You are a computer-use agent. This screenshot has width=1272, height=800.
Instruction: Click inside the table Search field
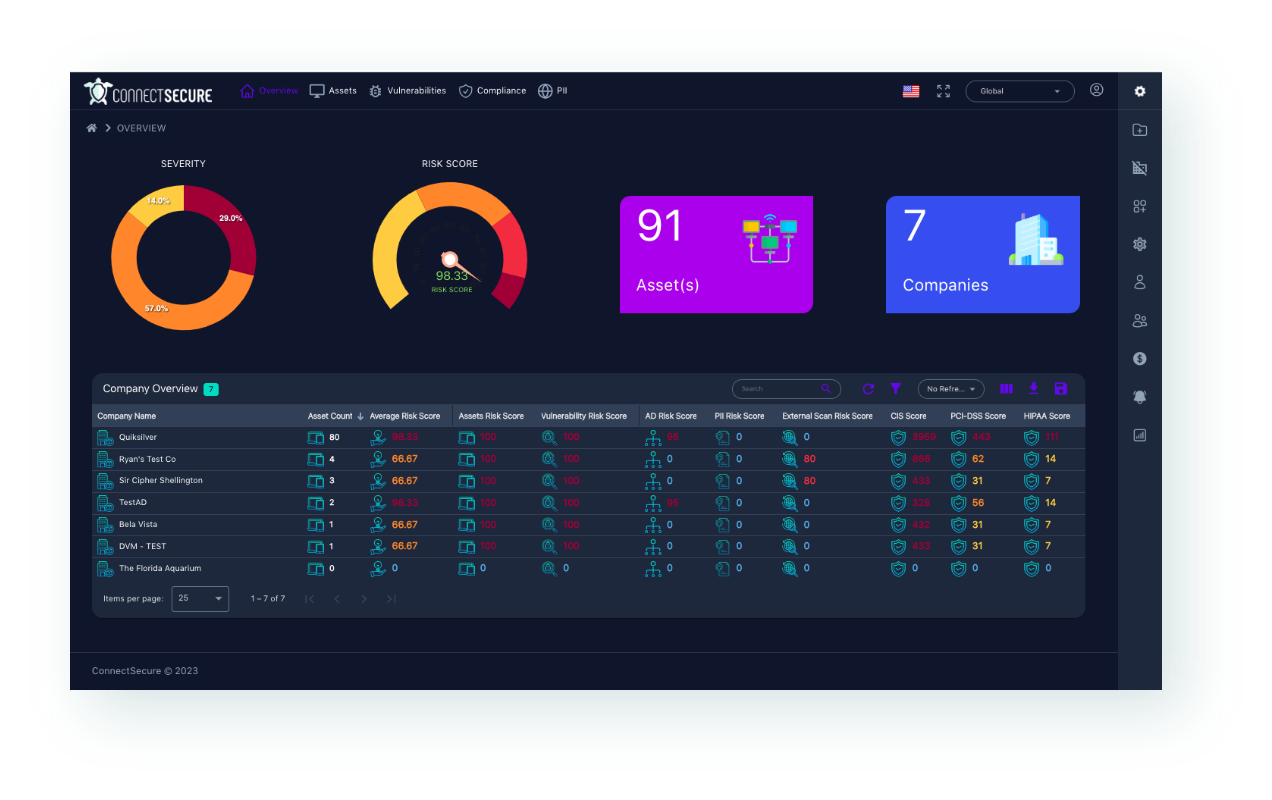(x=777, y=389)
